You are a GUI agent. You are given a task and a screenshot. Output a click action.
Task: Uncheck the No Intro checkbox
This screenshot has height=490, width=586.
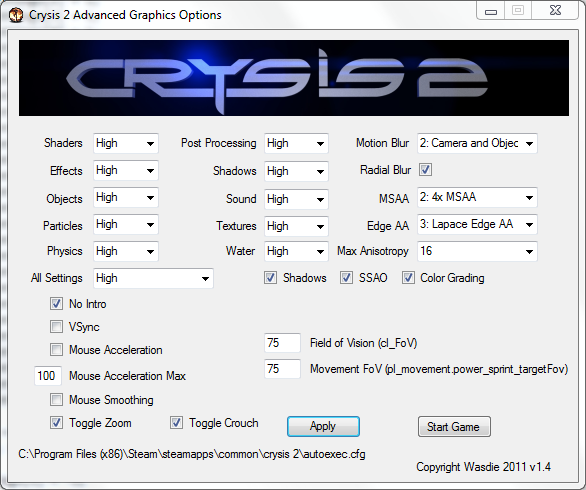[x=56, y=303]
